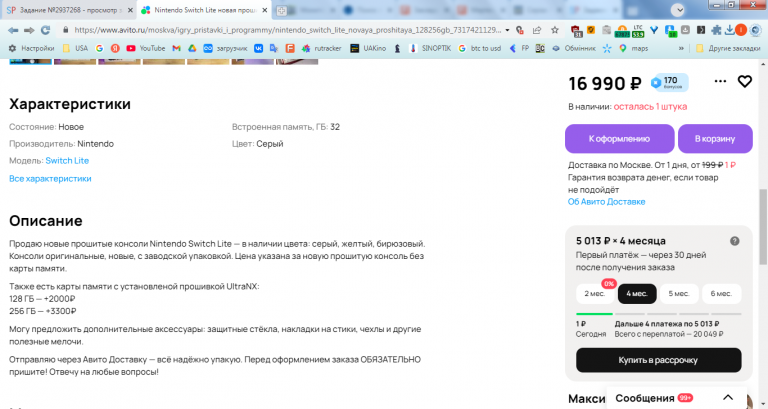Screen dimensions: 768x409
Task: Open the Google Translate bookmark icon
Action: pyautogui.click(x=274, y=48)
